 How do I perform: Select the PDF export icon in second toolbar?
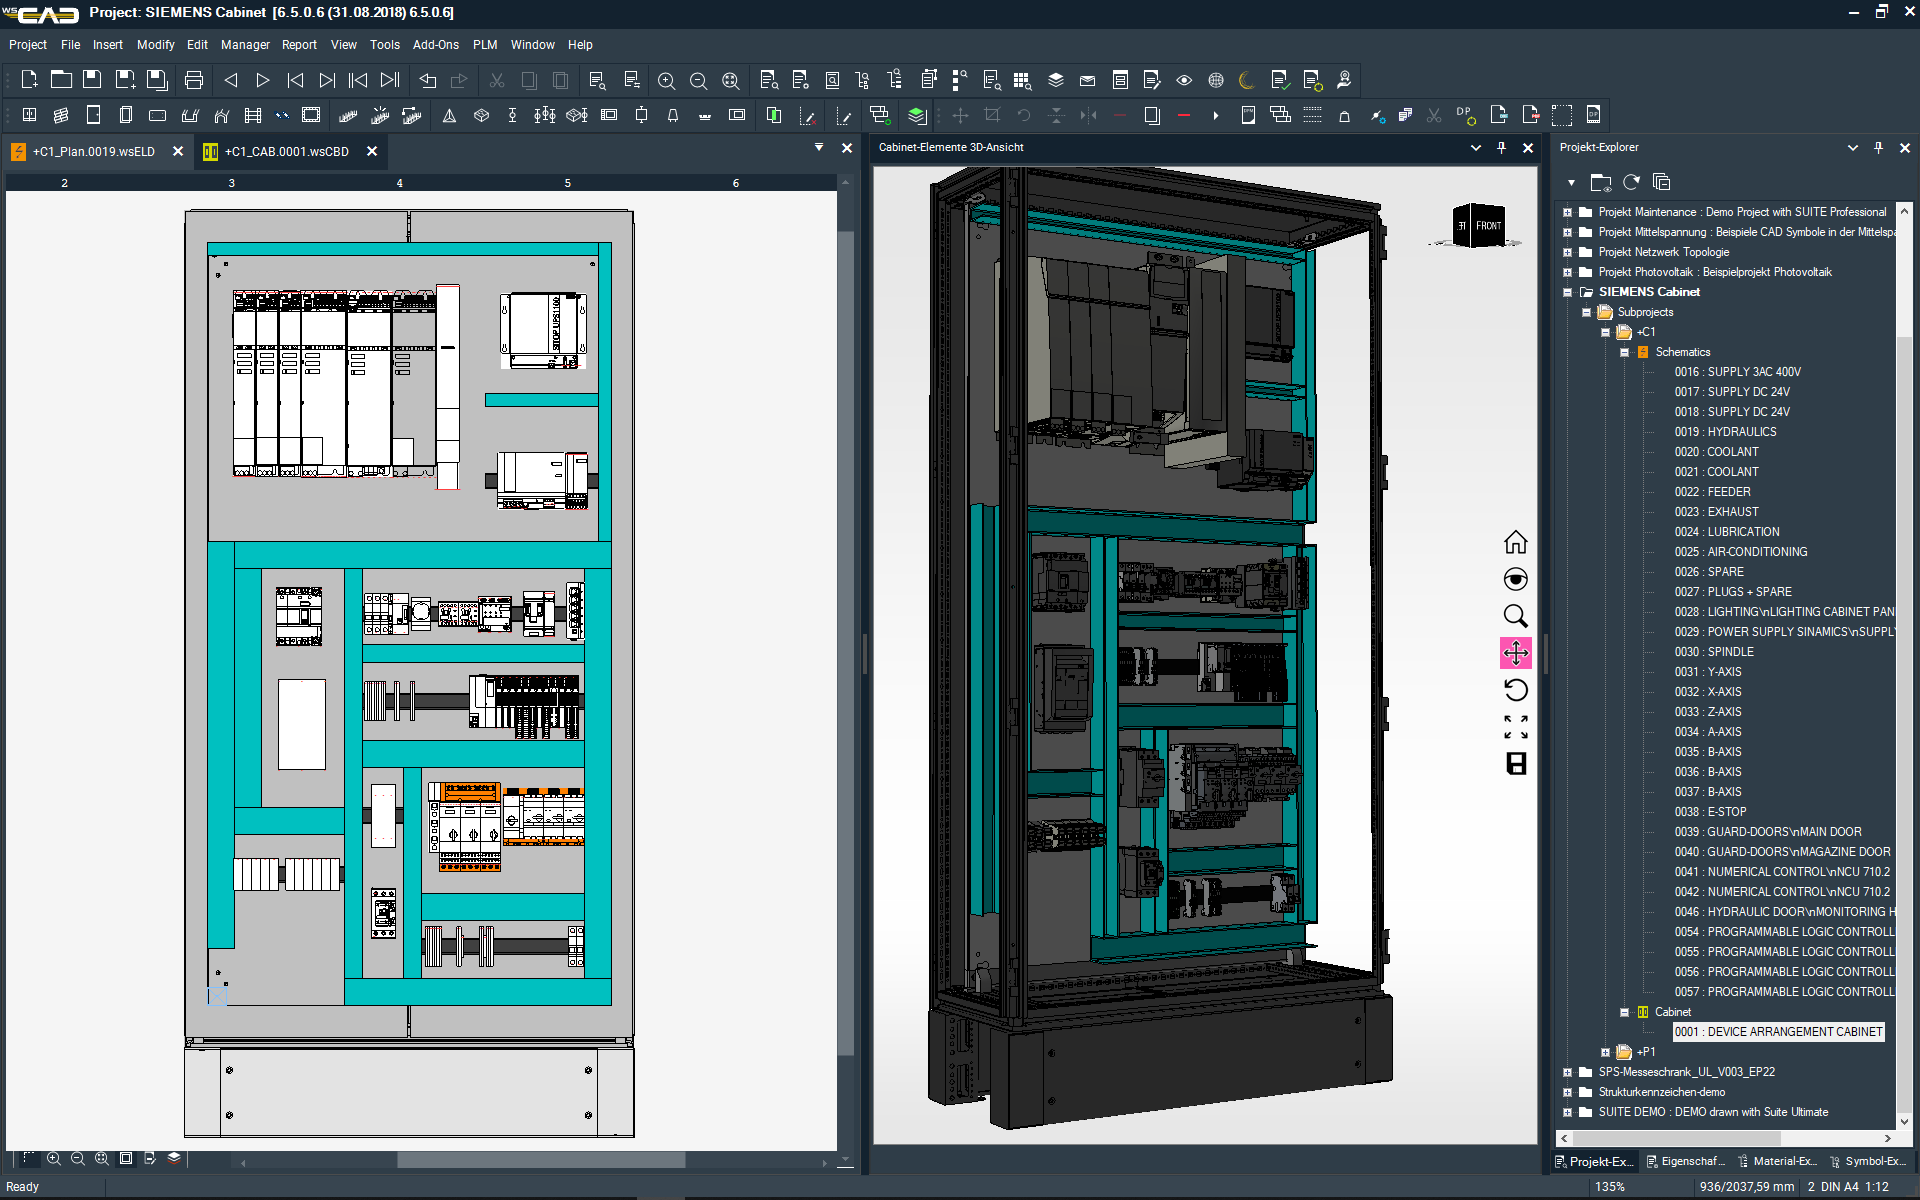pyautogui.click(x=1530, y=114)
